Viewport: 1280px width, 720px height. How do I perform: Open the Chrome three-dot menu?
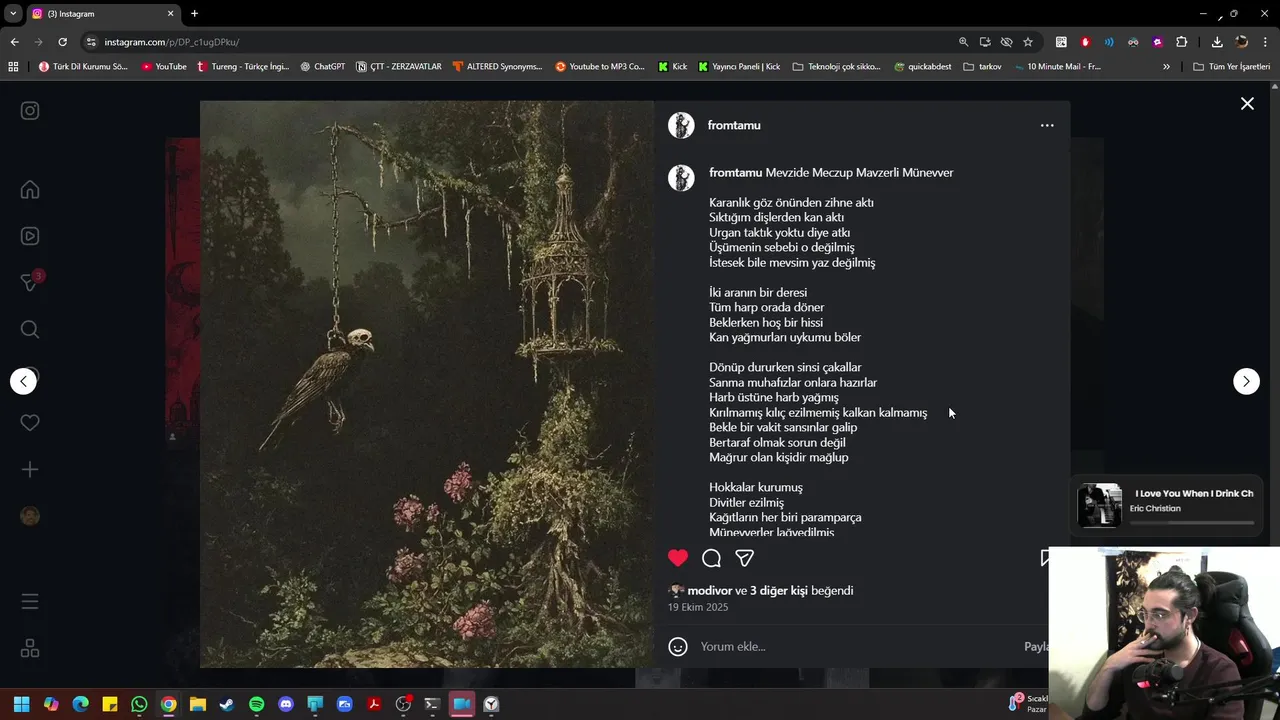(x=1265, y=42)
